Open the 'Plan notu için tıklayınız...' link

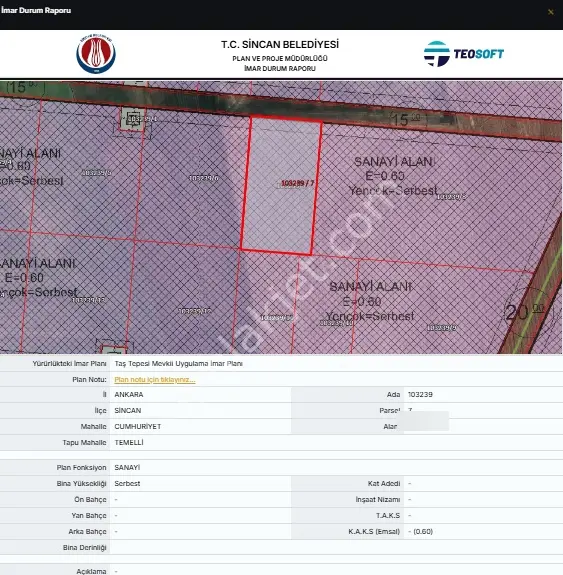tap(154, 380)
